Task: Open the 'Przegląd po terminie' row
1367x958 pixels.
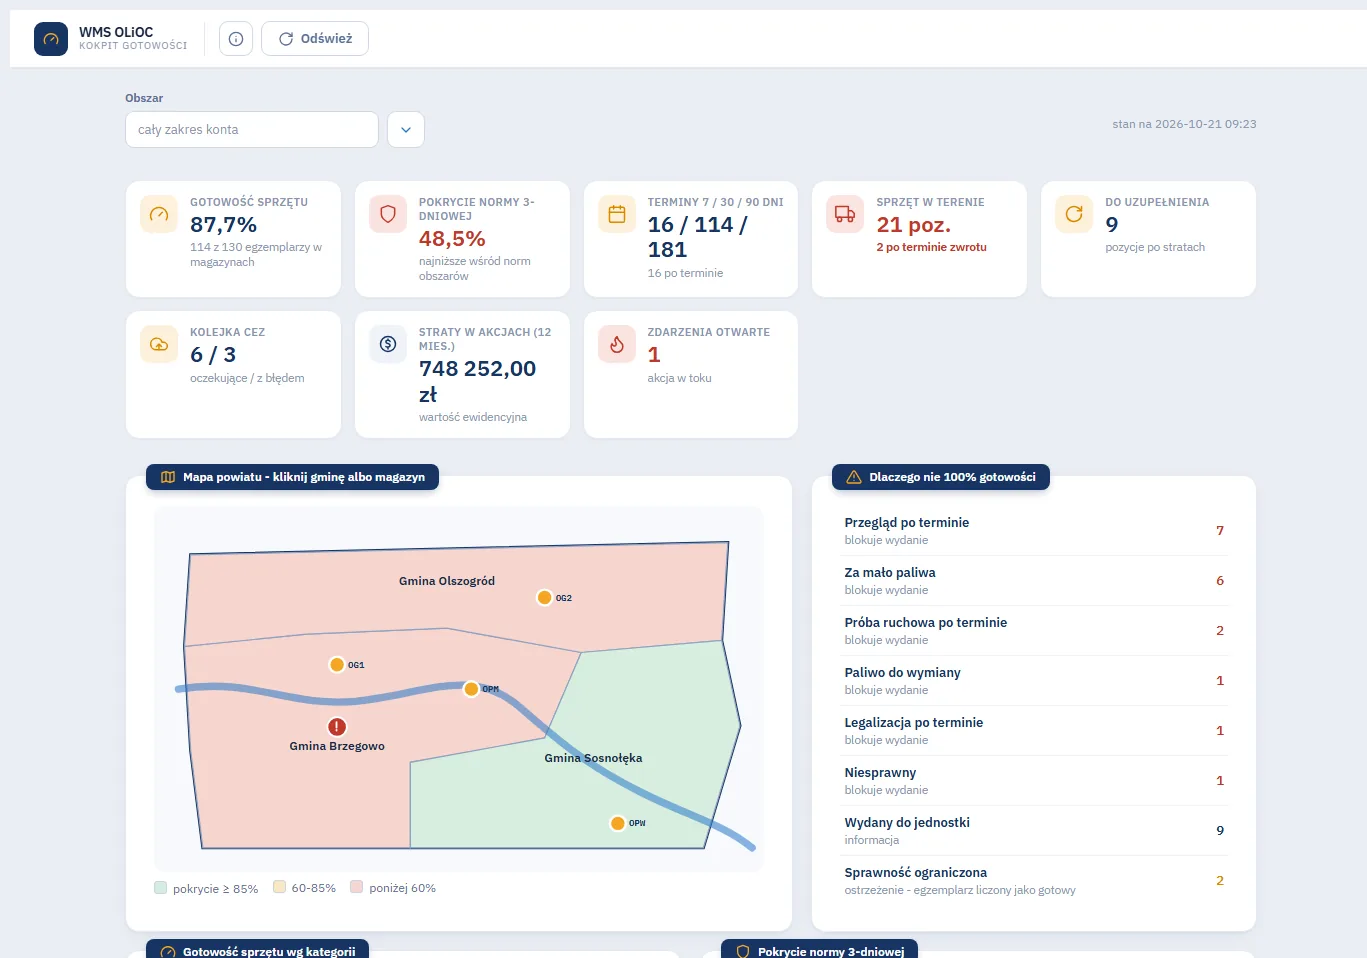Action: 1034,531
